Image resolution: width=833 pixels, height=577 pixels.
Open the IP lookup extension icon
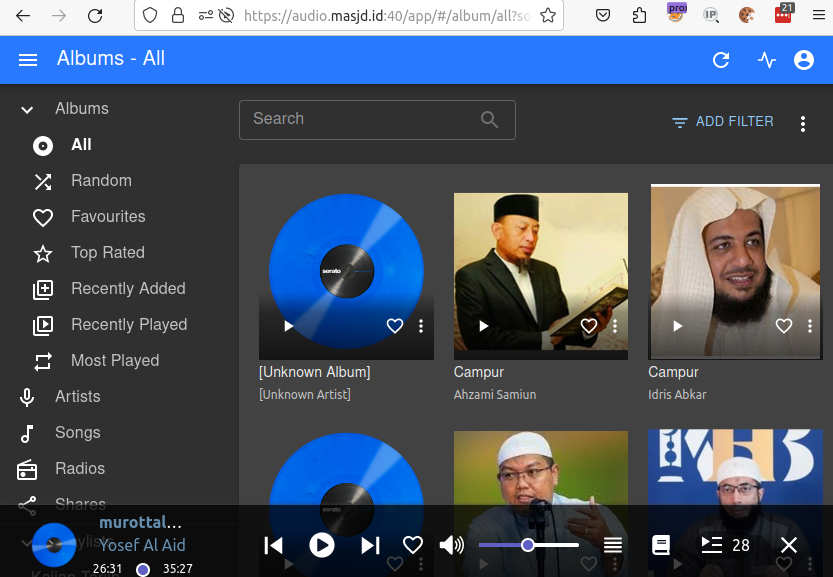[x=710, y=15]
